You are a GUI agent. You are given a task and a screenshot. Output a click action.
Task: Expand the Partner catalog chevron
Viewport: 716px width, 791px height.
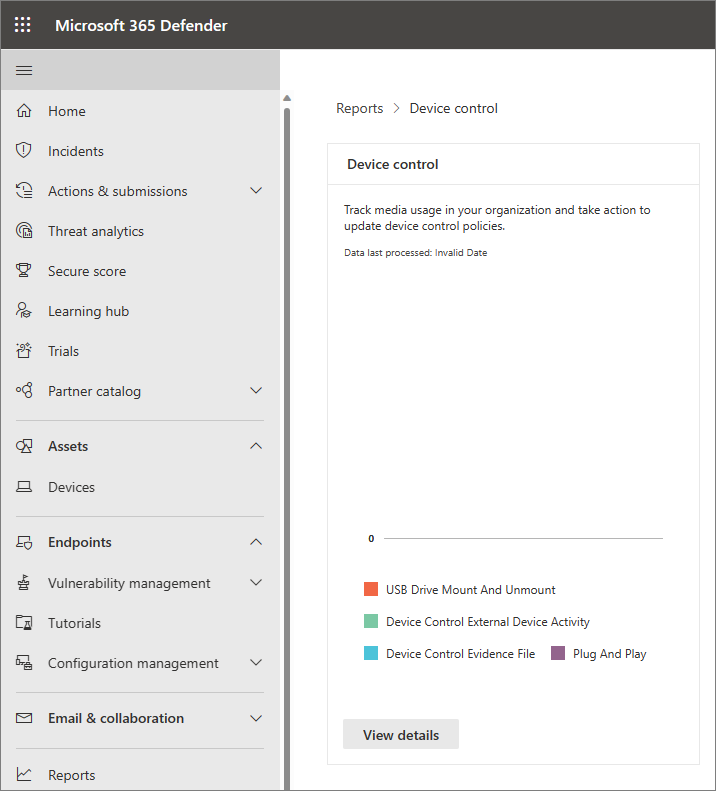(256, 390)
